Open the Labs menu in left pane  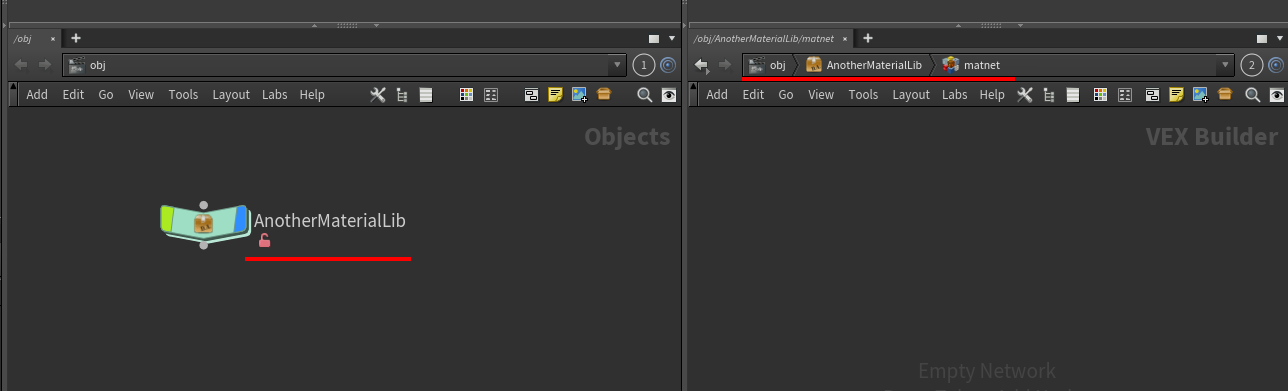275,95
